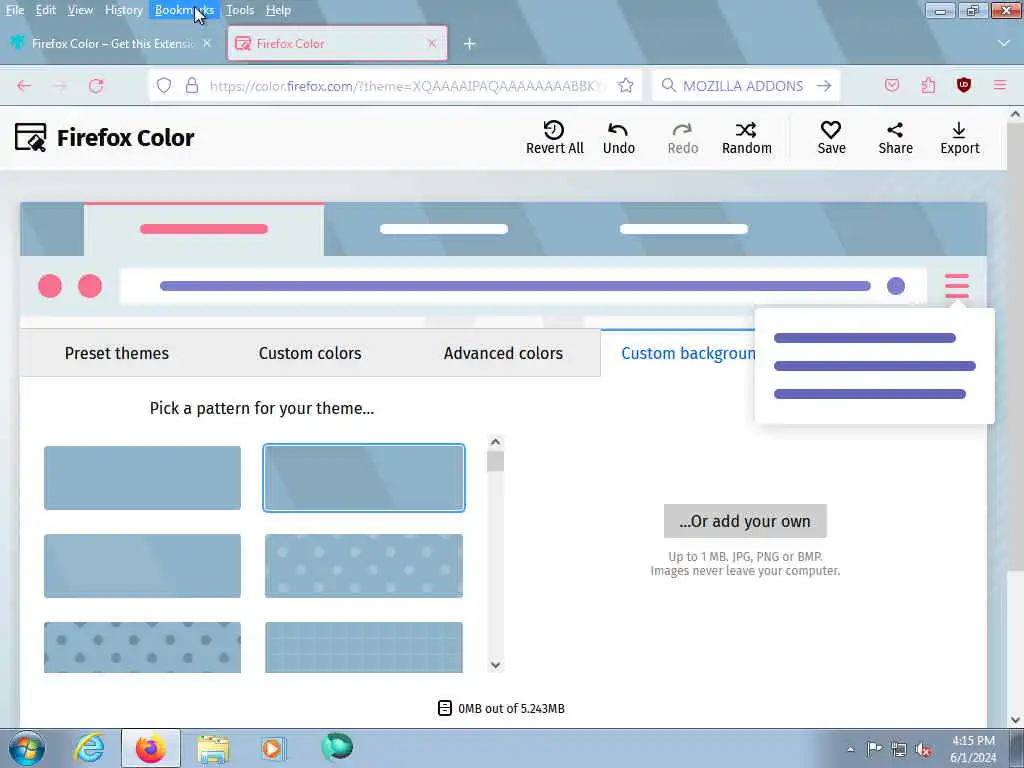Screen dimensions: 1024x768
Task: Open the View menu
Action: [x=80, y=10]
